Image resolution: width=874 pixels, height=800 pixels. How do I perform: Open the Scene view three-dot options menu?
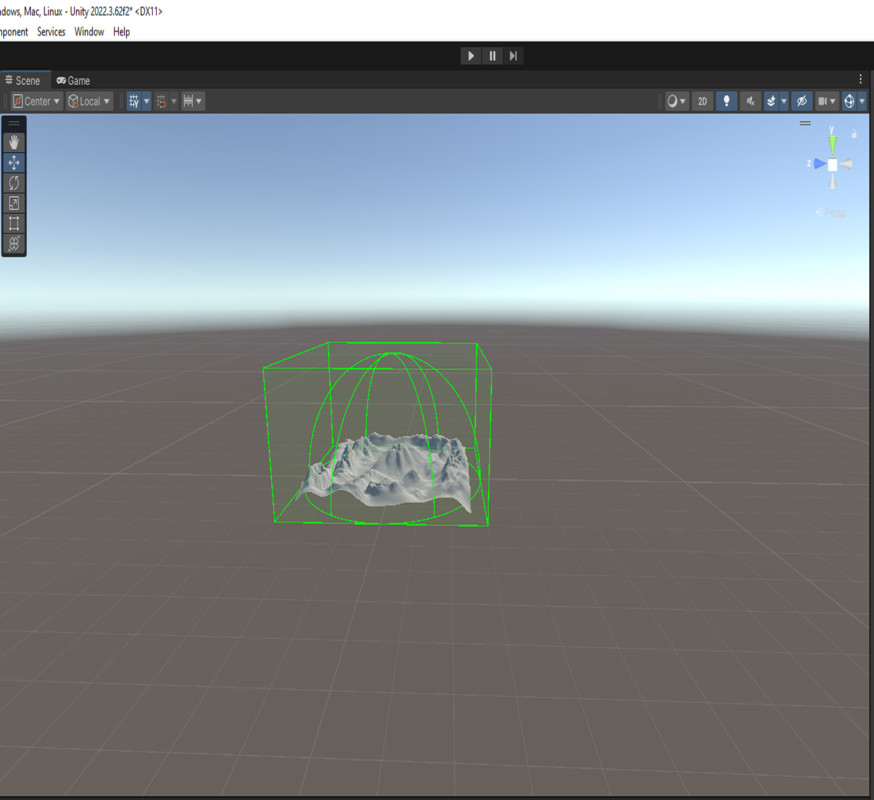[861, 79]
